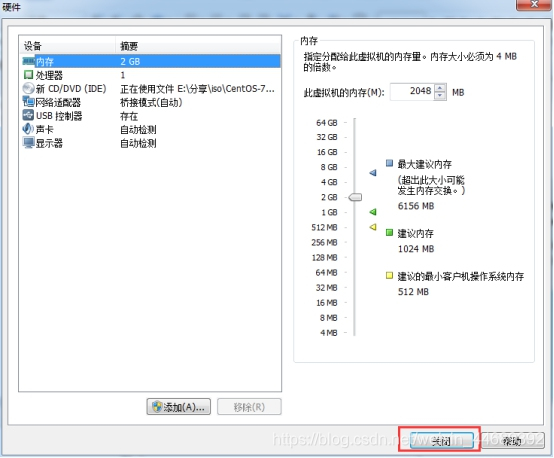Click the 4 MB slider scale label
Viewport: 554px width, 458px height.
coord(329,333)
